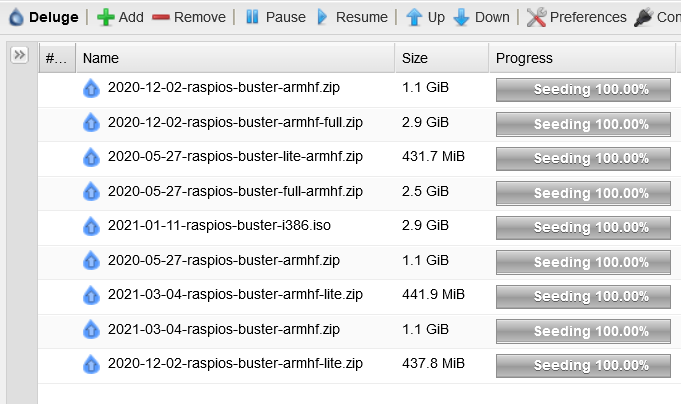Viewport: 681px width, 404px height.
Task: Click seeding icon of 2020-12-02-raspios-buster-armhf-full.zip
Action: 91,122
